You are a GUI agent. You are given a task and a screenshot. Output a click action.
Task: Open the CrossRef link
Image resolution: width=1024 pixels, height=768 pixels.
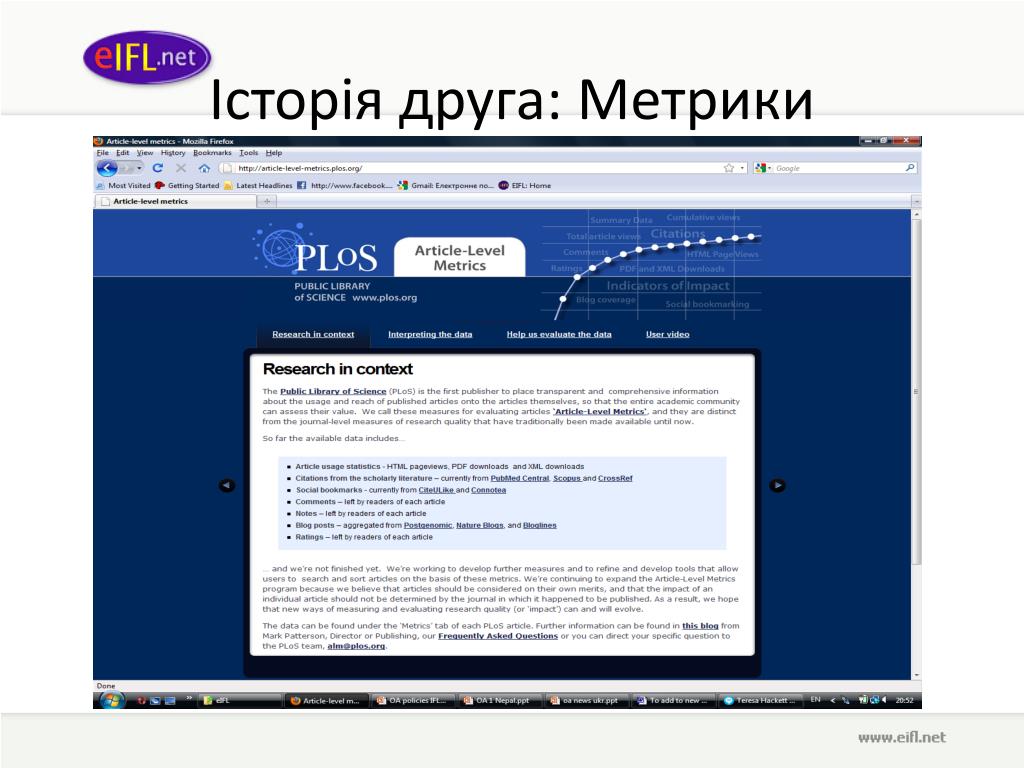615,478
